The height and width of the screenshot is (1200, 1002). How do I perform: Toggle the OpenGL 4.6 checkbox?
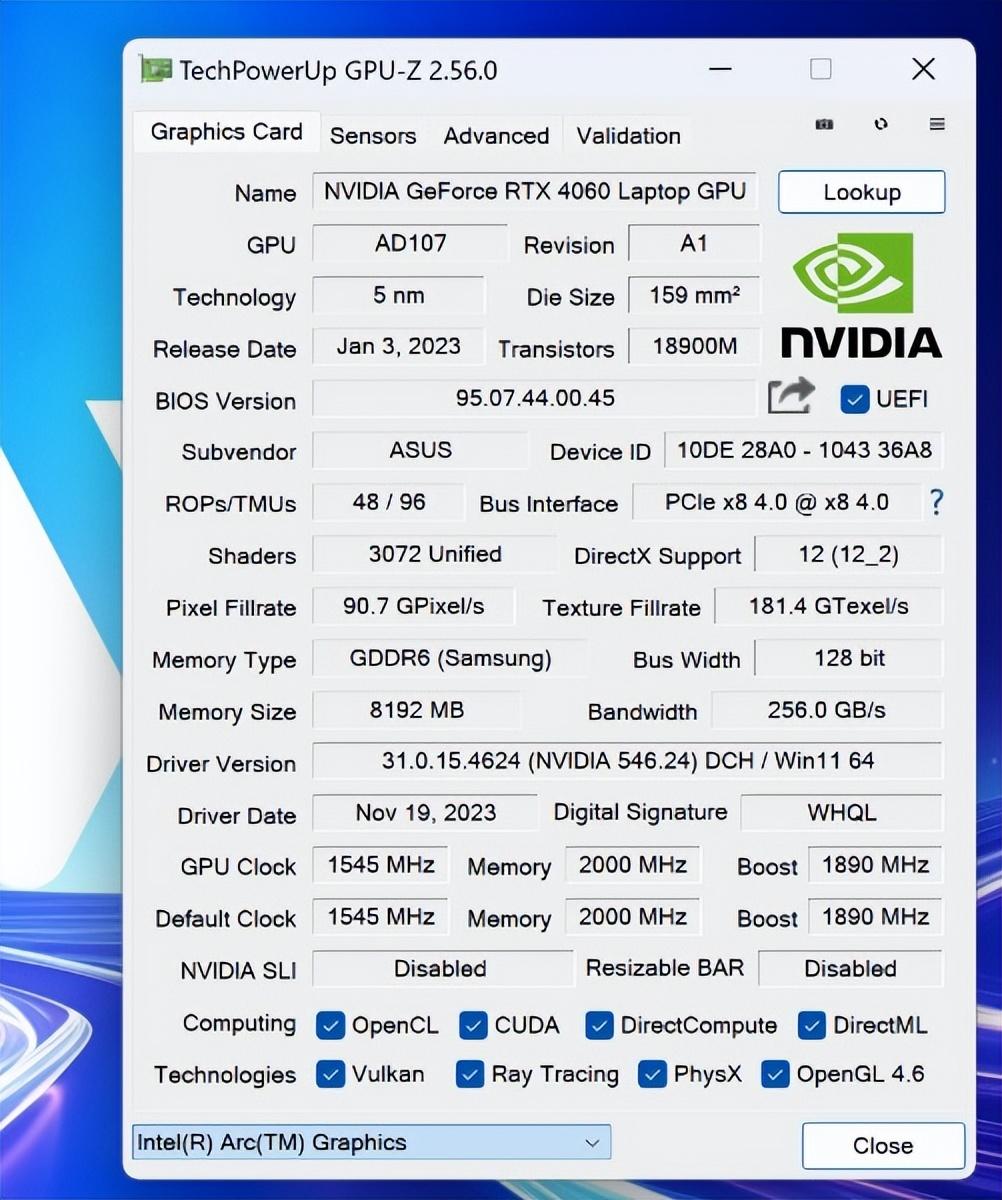(775, 1074)
